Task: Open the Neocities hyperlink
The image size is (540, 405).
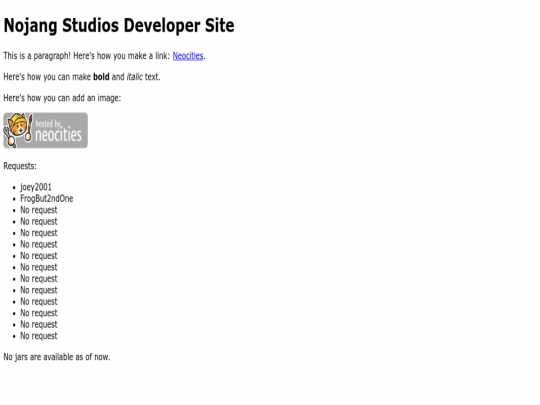Action: pos(188,56)
